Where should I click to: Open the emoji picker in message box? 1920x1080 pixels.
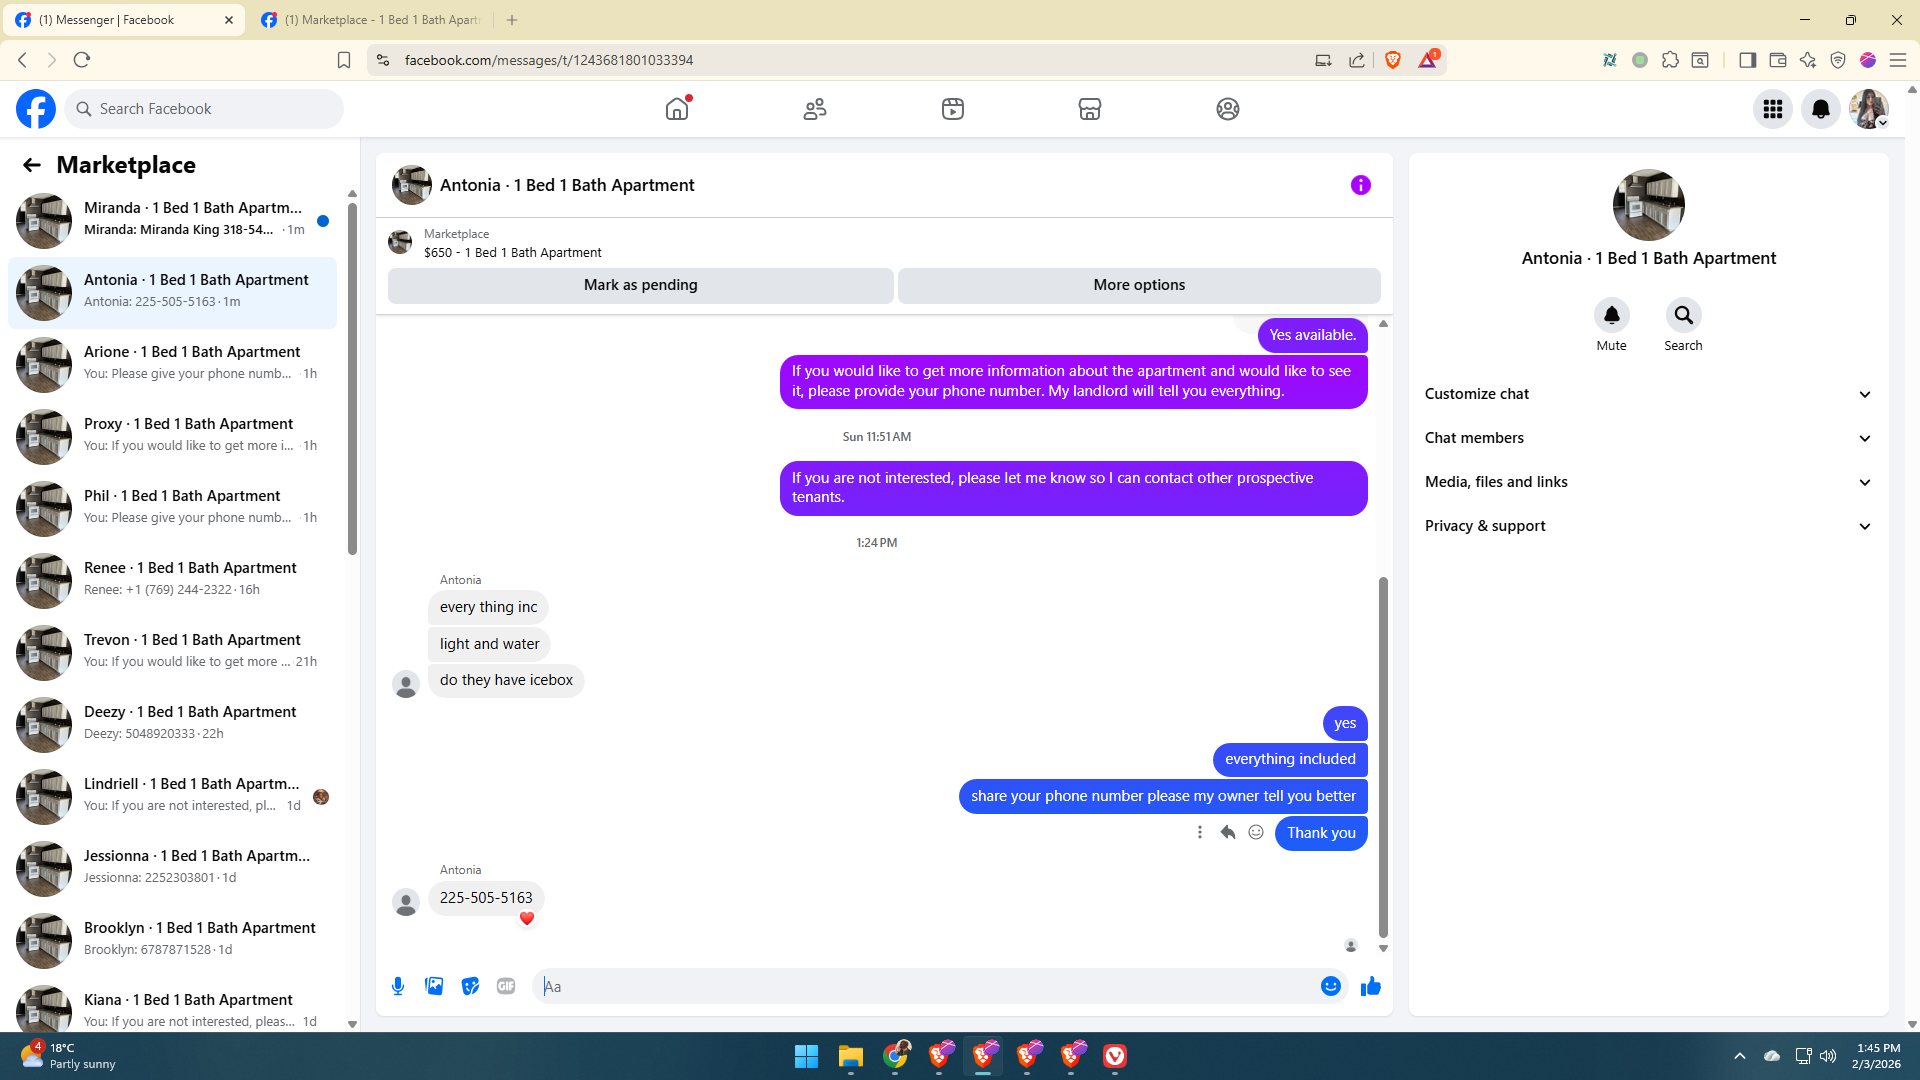tap(1330, 986)
